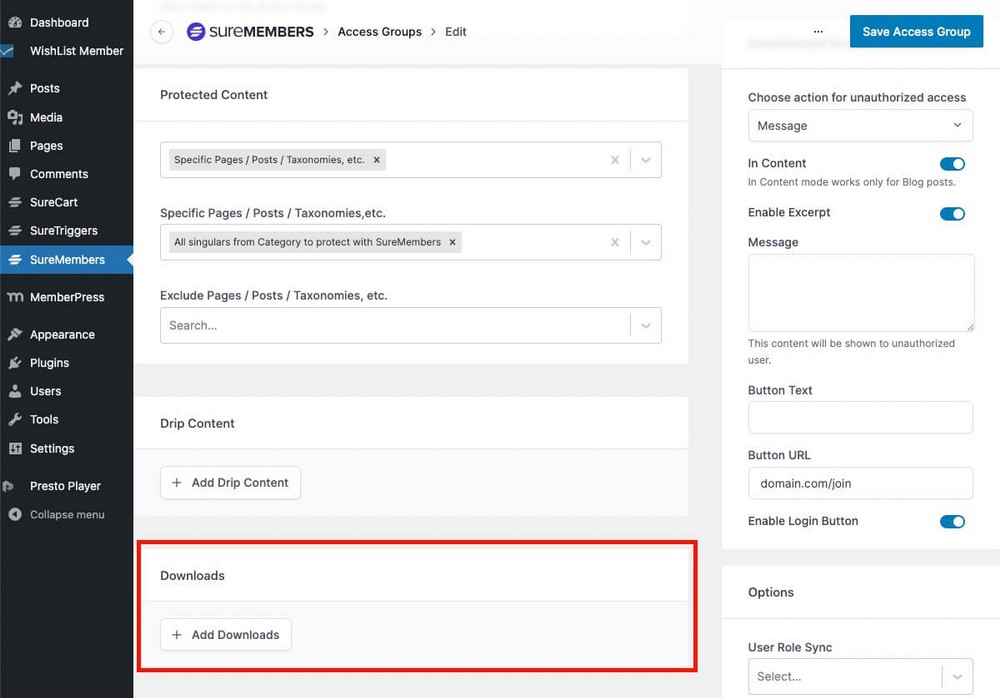This screenshot has height=698, width=1000.
Task: Click the Downloads section heading
Action: pos(192,575)
